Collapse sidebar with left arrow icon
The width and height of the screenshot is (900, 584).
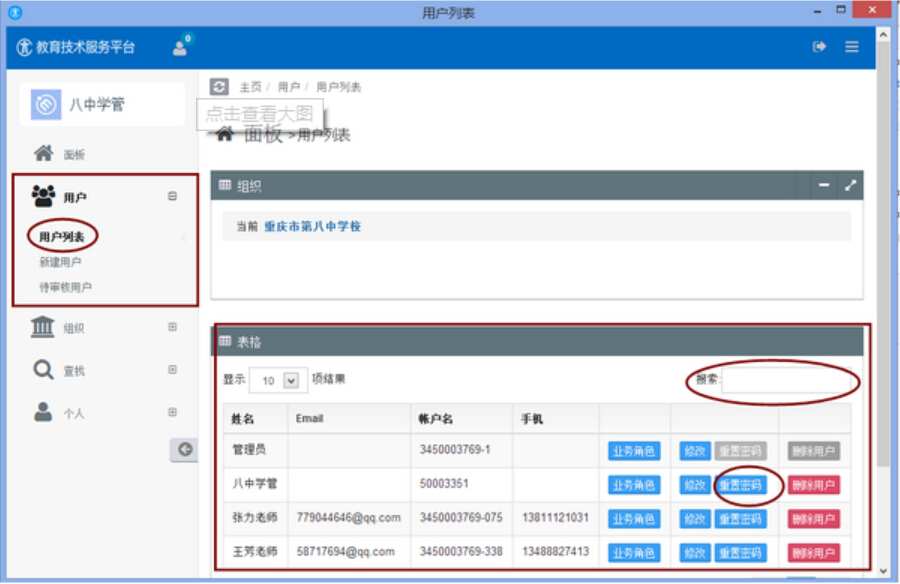[184, 450]
